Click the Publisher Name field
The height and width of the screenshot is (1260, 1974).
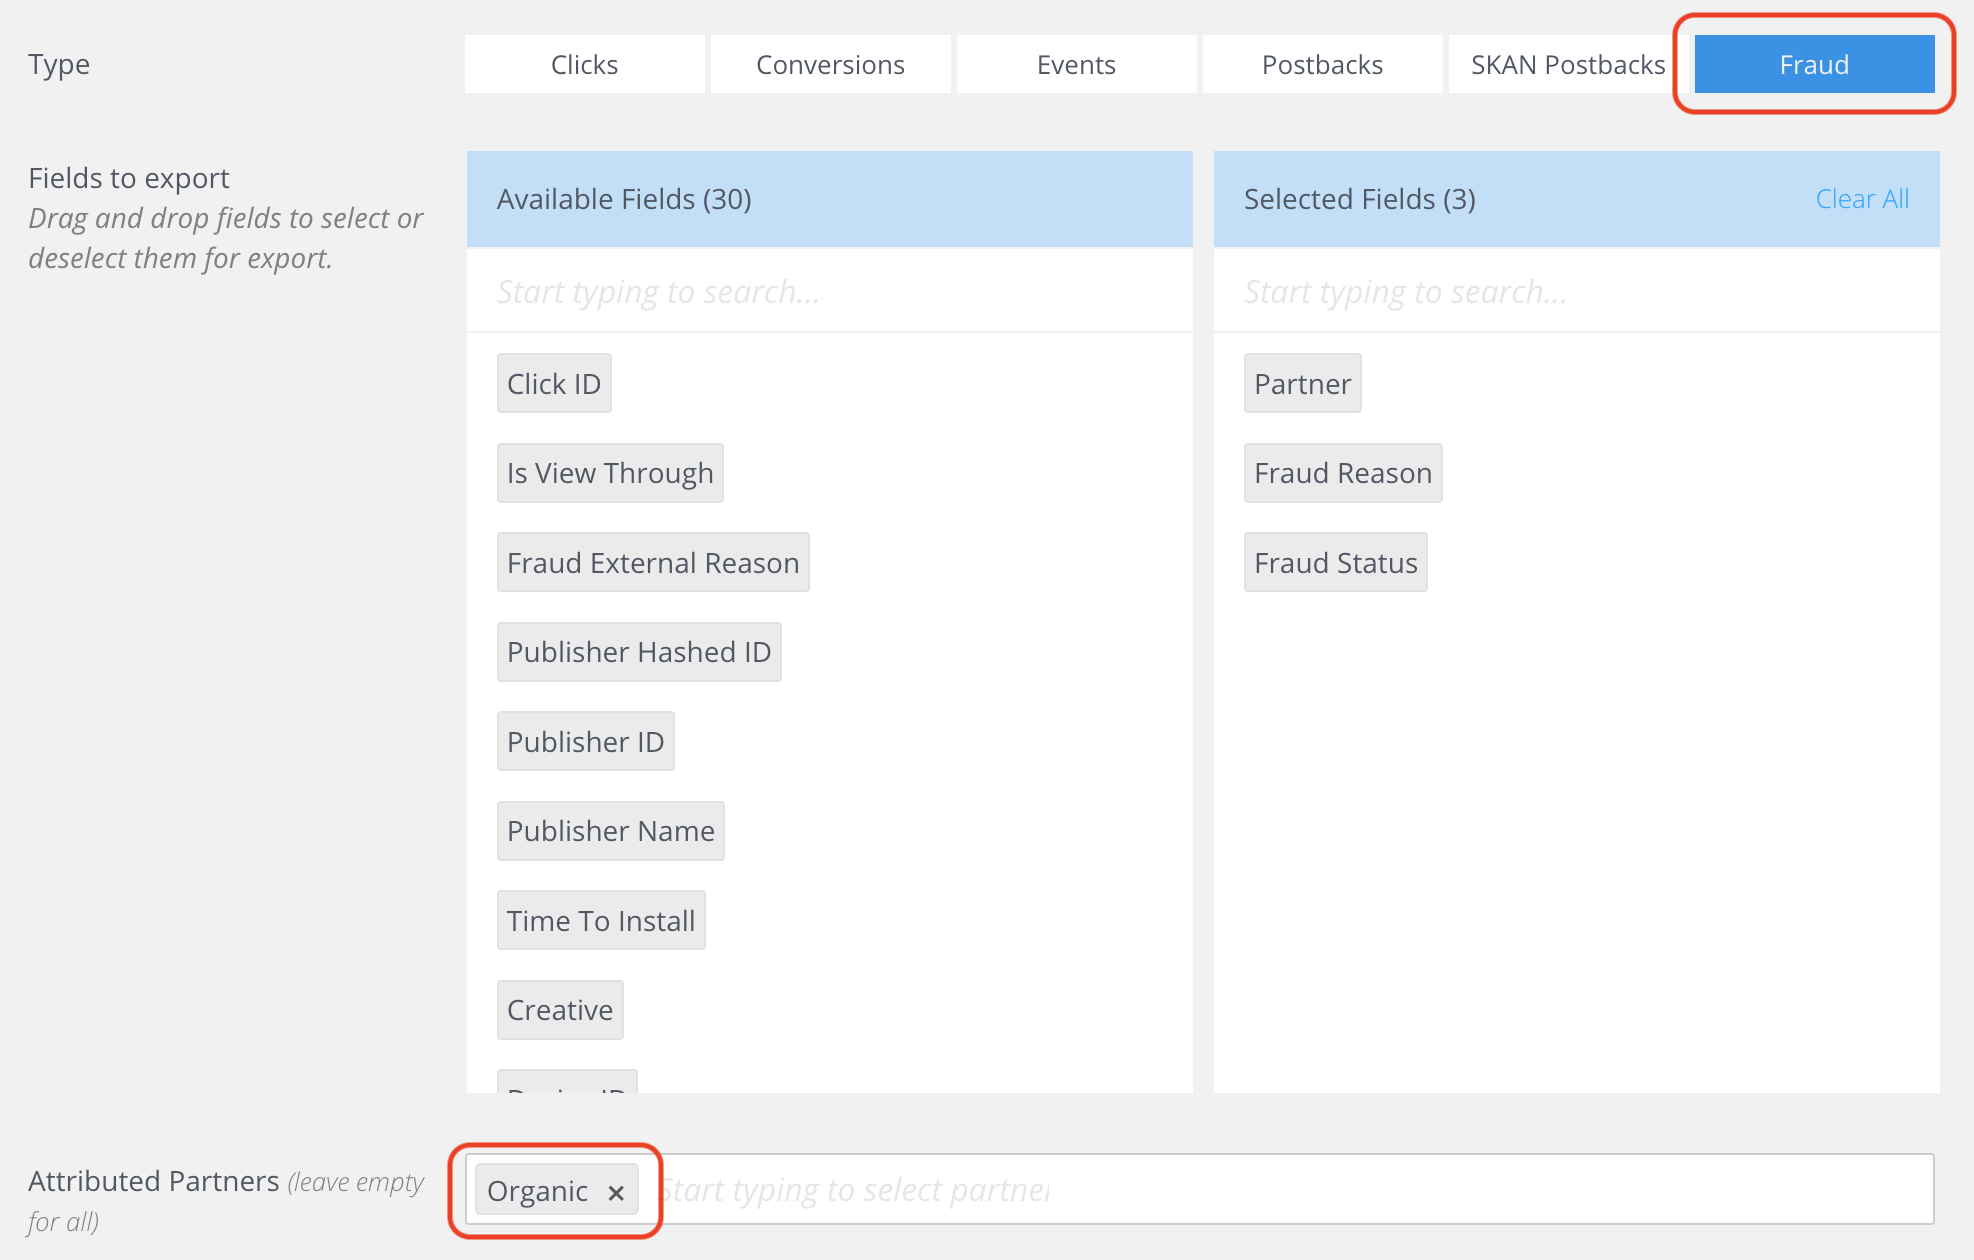(x=611, y=831)
